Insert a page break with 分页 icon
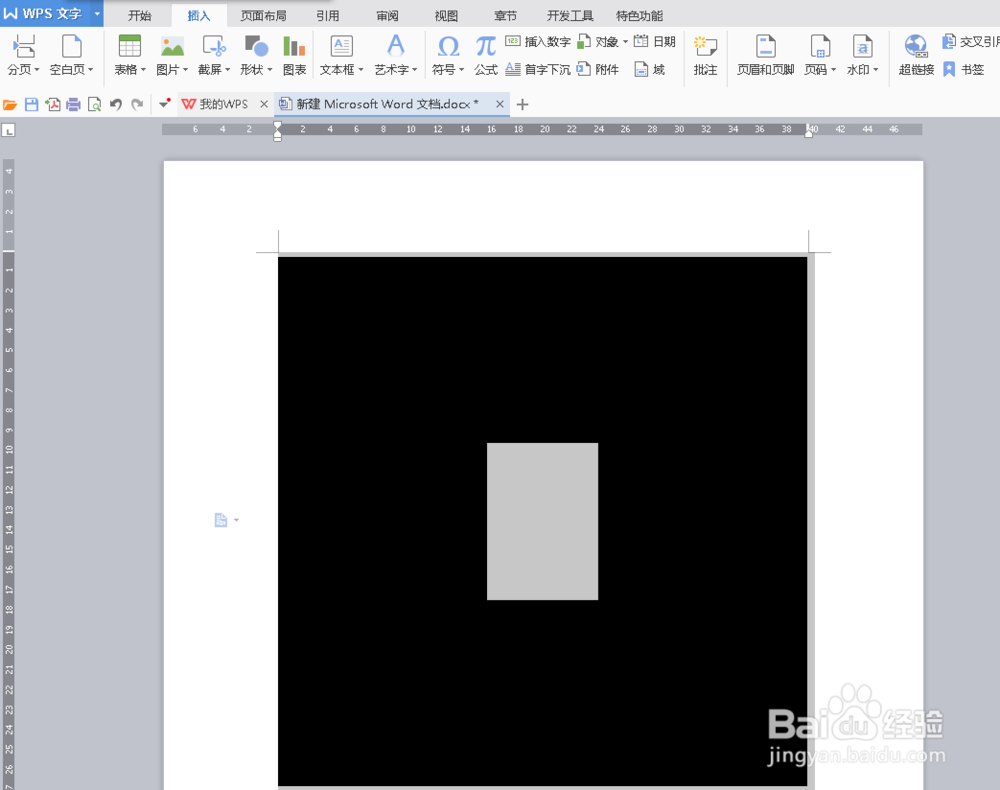1000x790 pixels. click(24, 47)
